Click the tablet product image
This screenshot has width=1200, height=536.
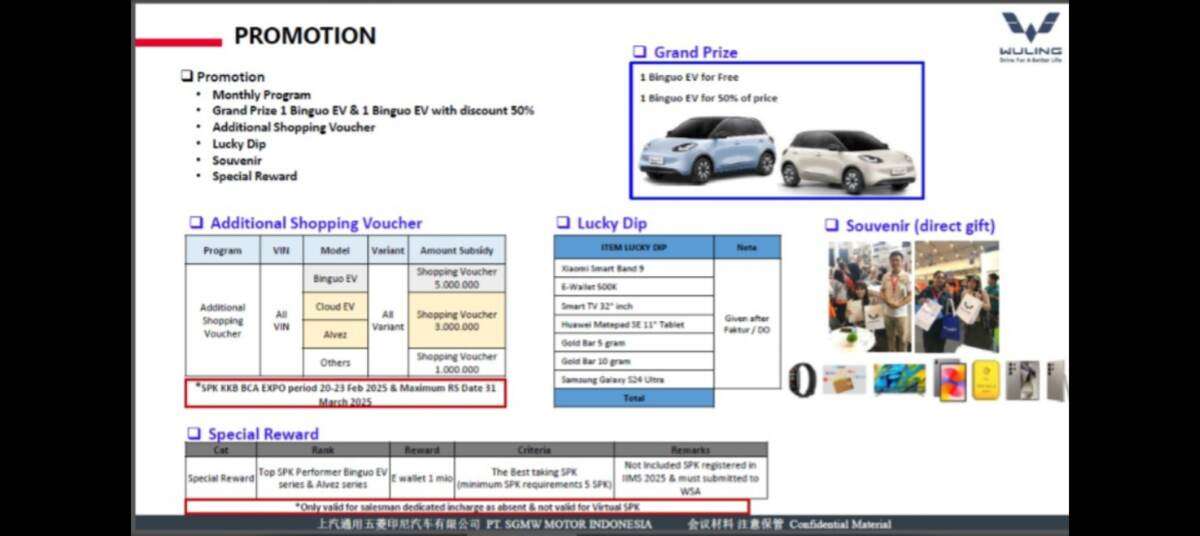coord(950,380)
